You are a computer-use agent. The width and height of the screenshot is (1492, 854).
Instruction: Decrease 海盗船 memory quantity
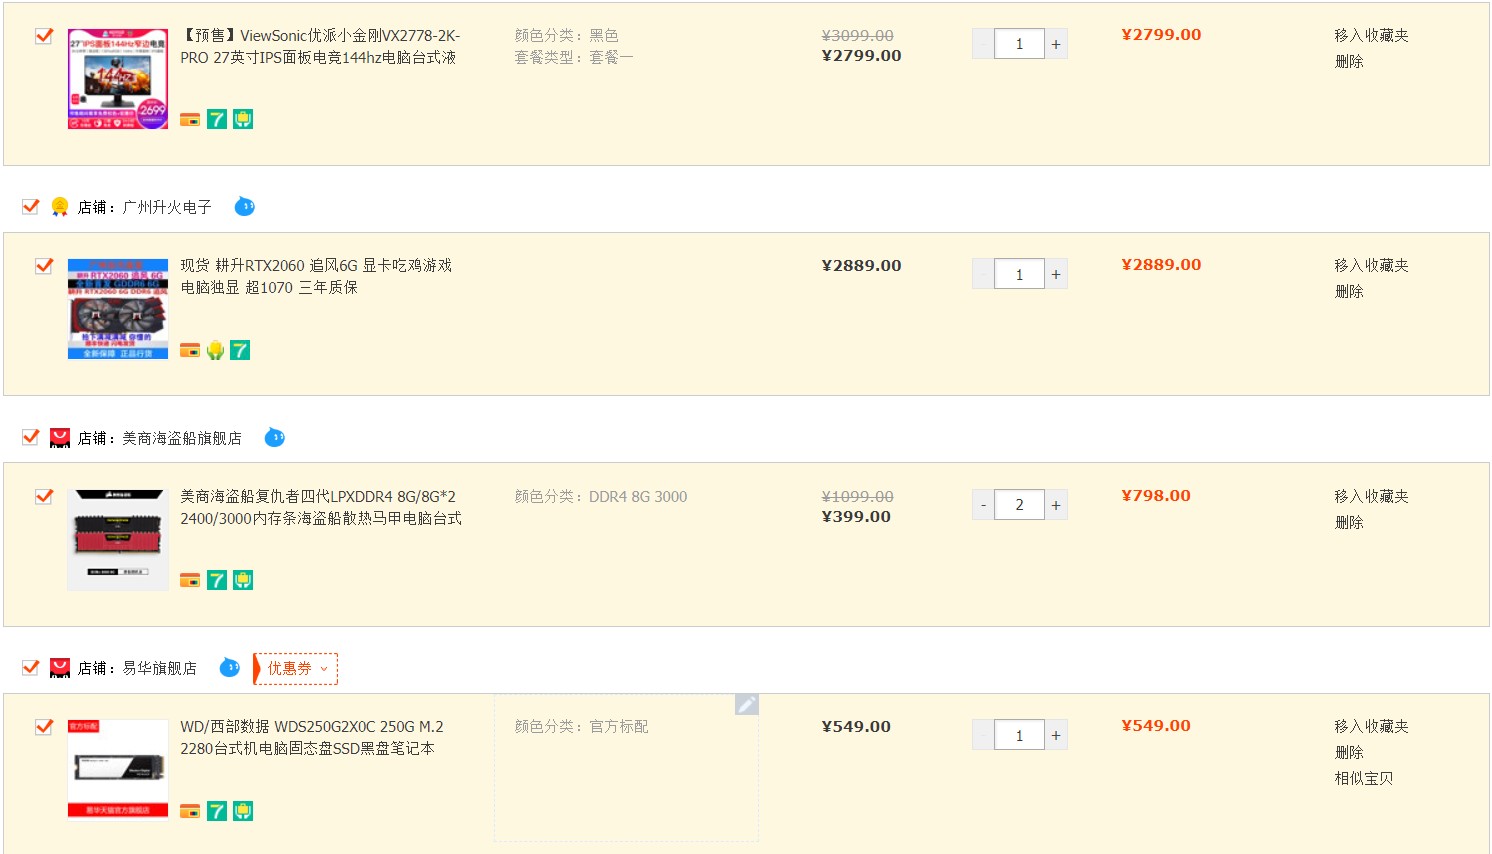983,505
